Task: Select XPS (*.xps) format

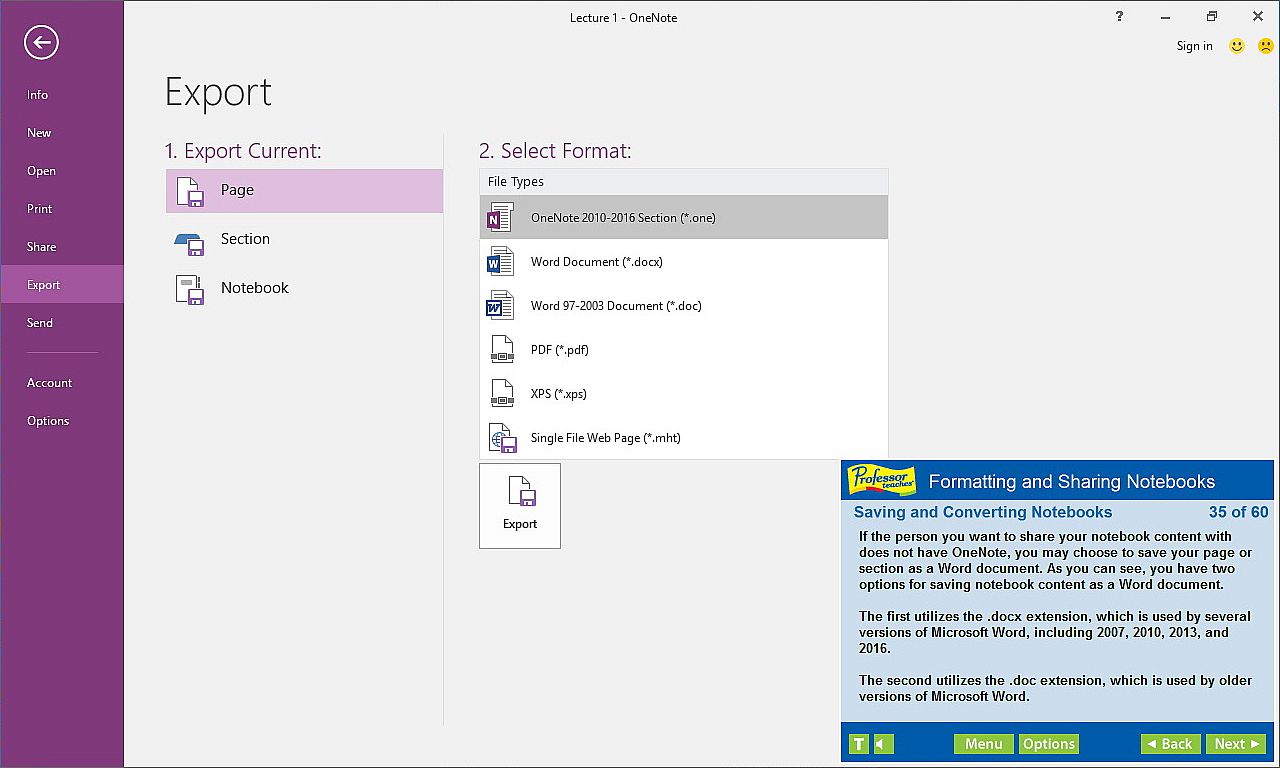Action: pyautogui.click(x=684, y=394)
